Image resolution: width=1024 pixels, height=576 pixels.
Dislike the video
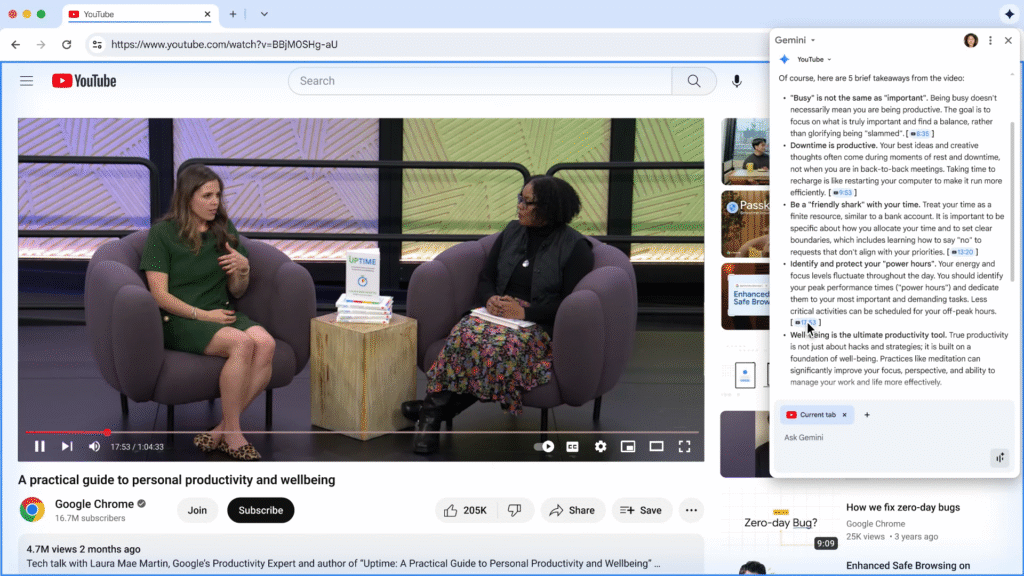coord(514,510)
